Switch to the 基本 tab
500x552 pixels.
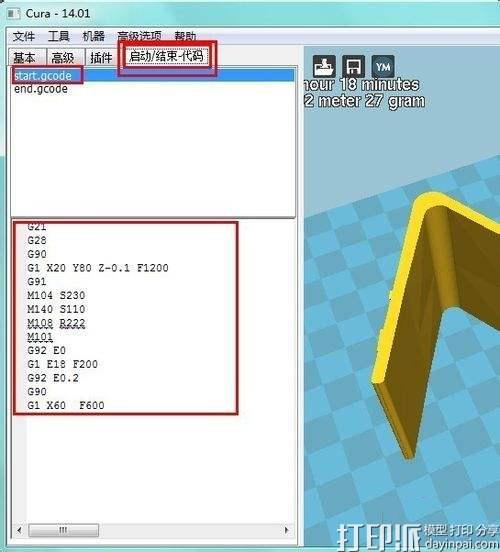pyautogui.click(x=26, y=57)
